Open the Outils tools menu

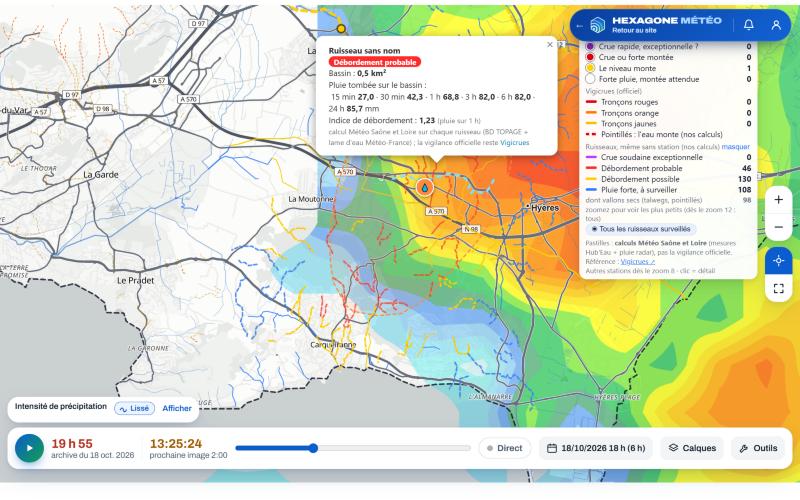[758, 448]
